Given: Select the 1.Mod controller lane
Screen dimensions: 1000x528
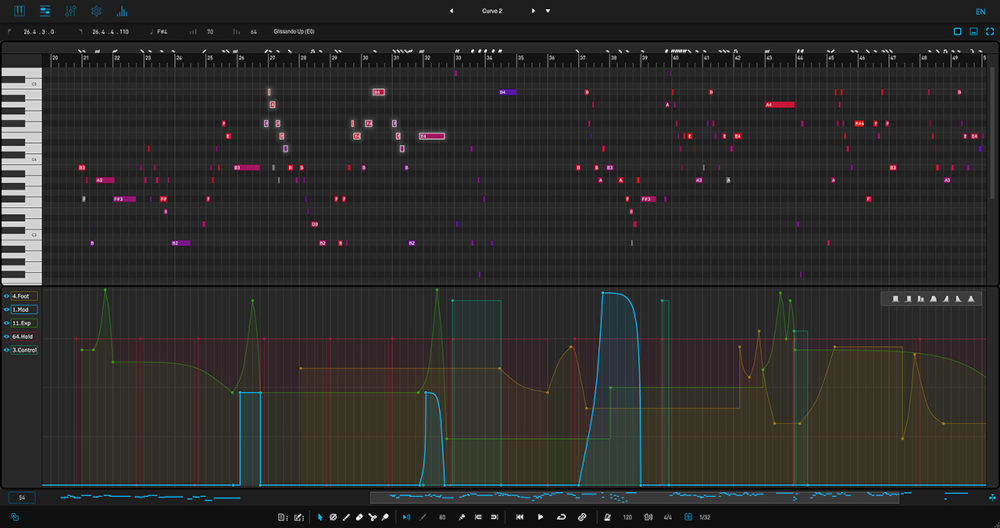Looking at the screenshot, I should coord(24,310).
